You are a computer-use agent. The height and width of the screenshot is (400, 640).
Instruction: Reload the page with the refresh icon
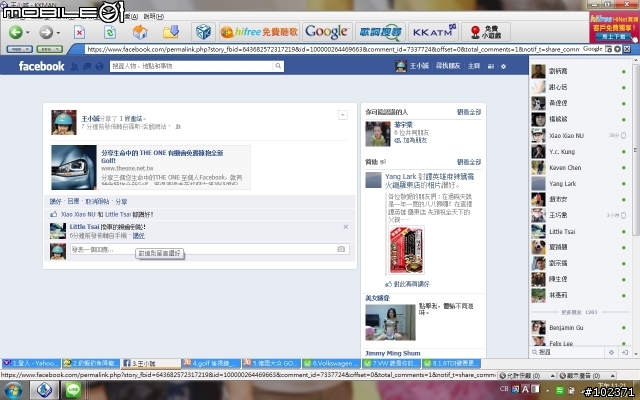click(x=109, y=32)
